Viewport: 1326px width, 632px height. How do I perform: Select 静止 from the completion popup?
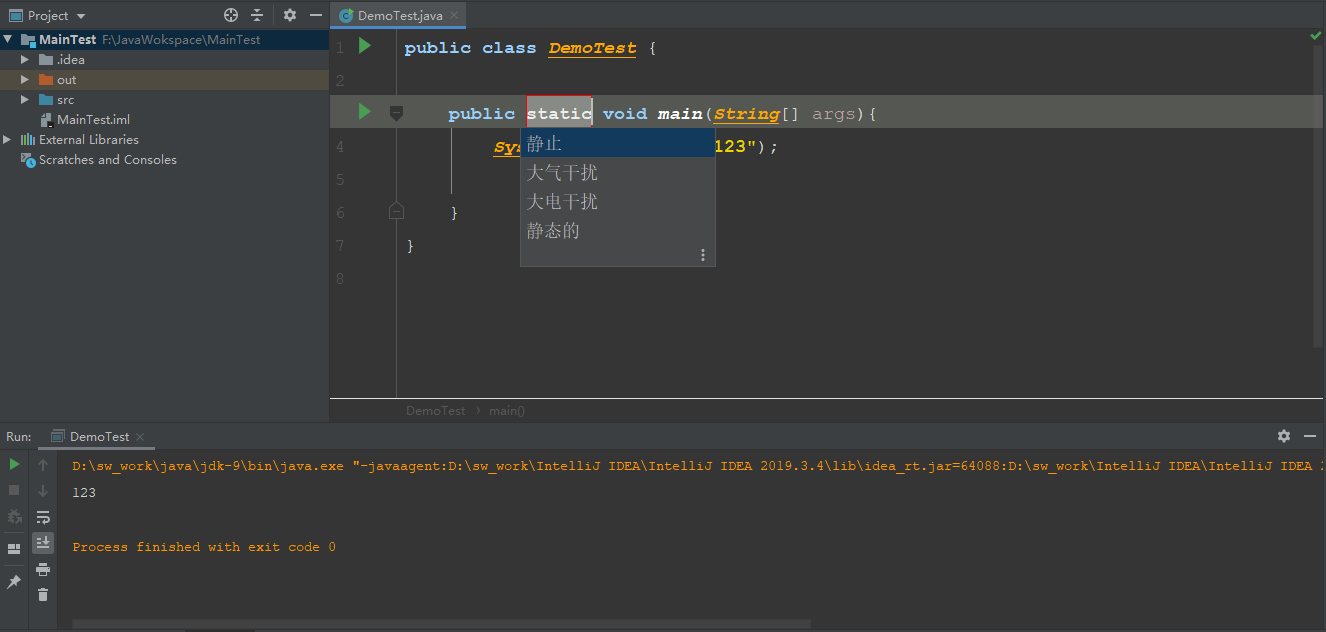point(545,143)
